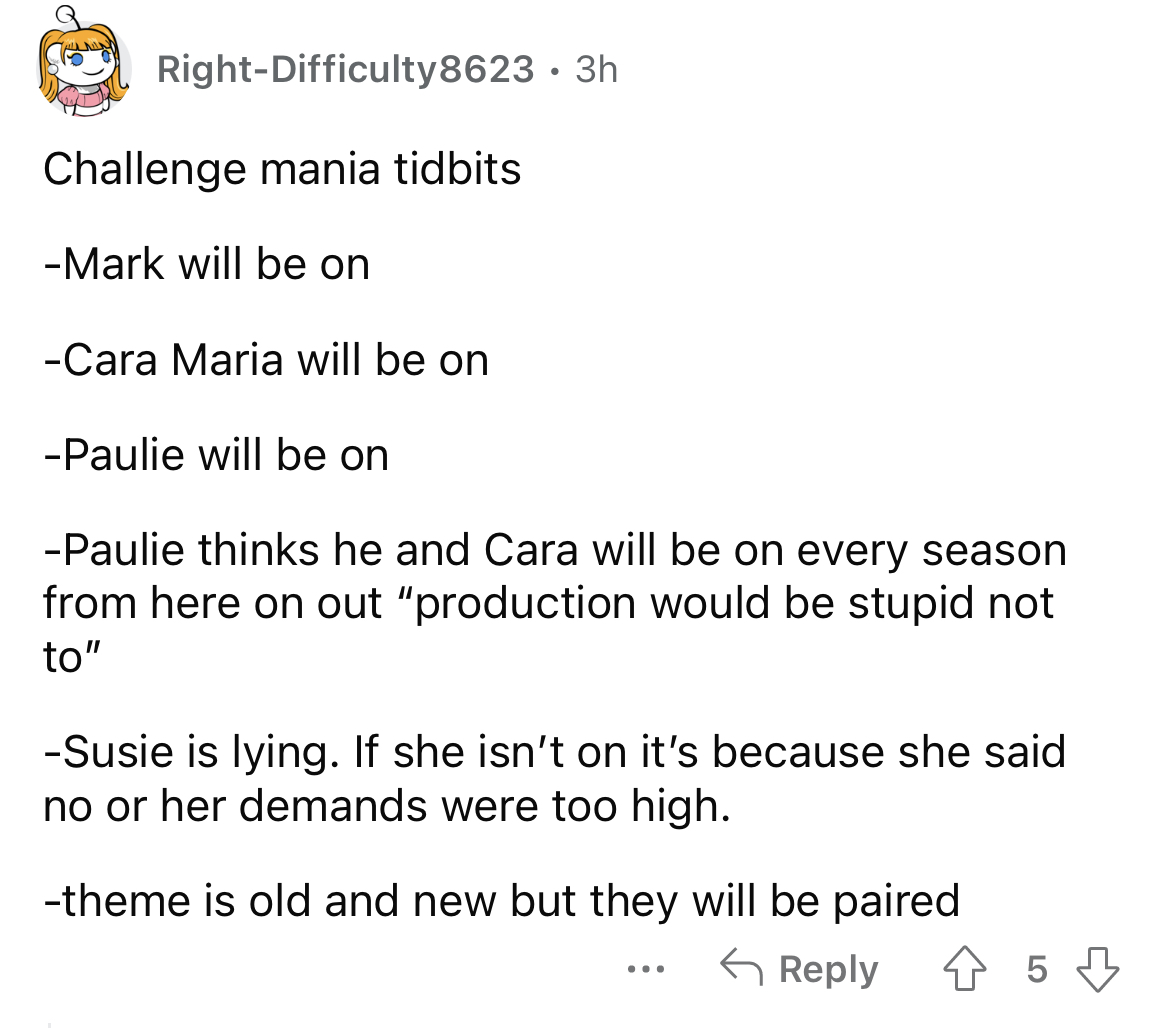Click the '-Mark will be on' line
This screenshot has width=1170, height=1028.
[207, 264]
